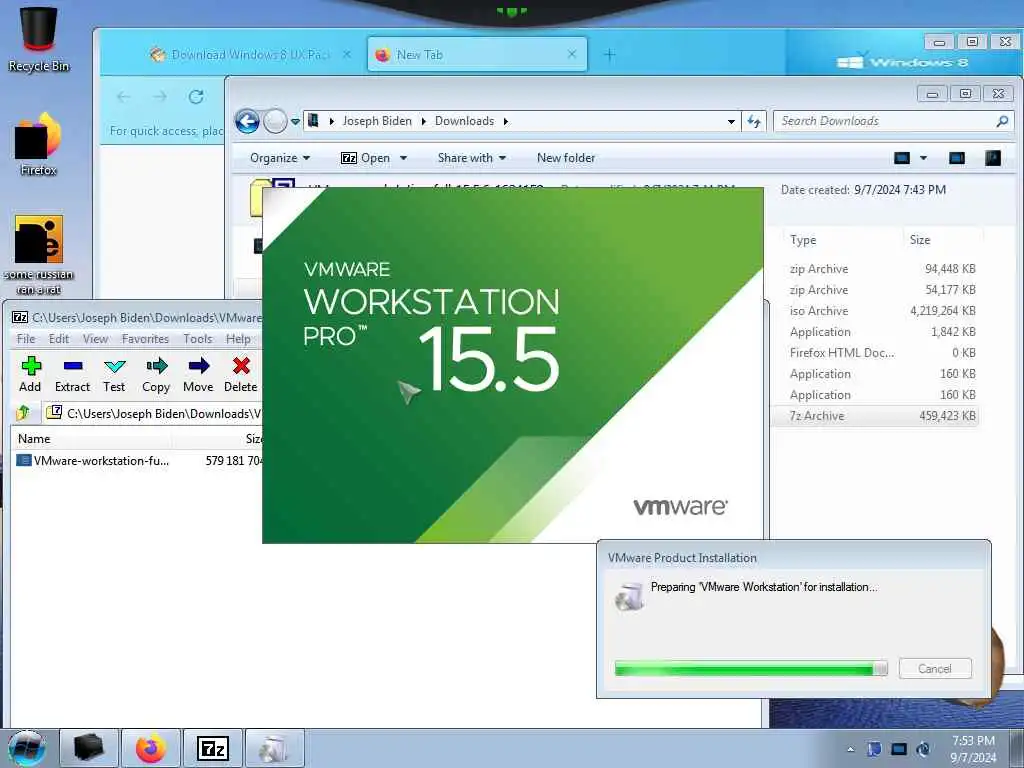Image resolution: width=1024 pixels, height=768 pixels.
Task: Click the Add icon in 7-Zip
Action: 30,374
